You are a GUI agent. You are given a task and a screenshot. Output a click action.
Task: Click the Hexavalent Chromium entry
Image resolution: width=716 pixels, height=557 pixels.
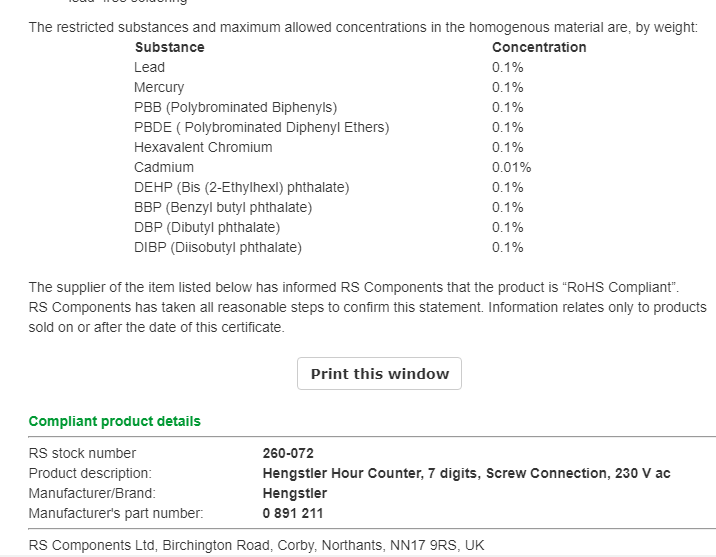[x=203, y=147]
